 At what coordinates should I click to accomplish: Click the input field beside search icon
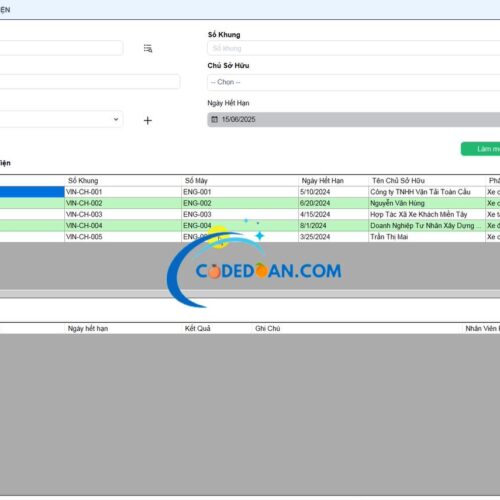pyautogui.click(x=61, y=48)
